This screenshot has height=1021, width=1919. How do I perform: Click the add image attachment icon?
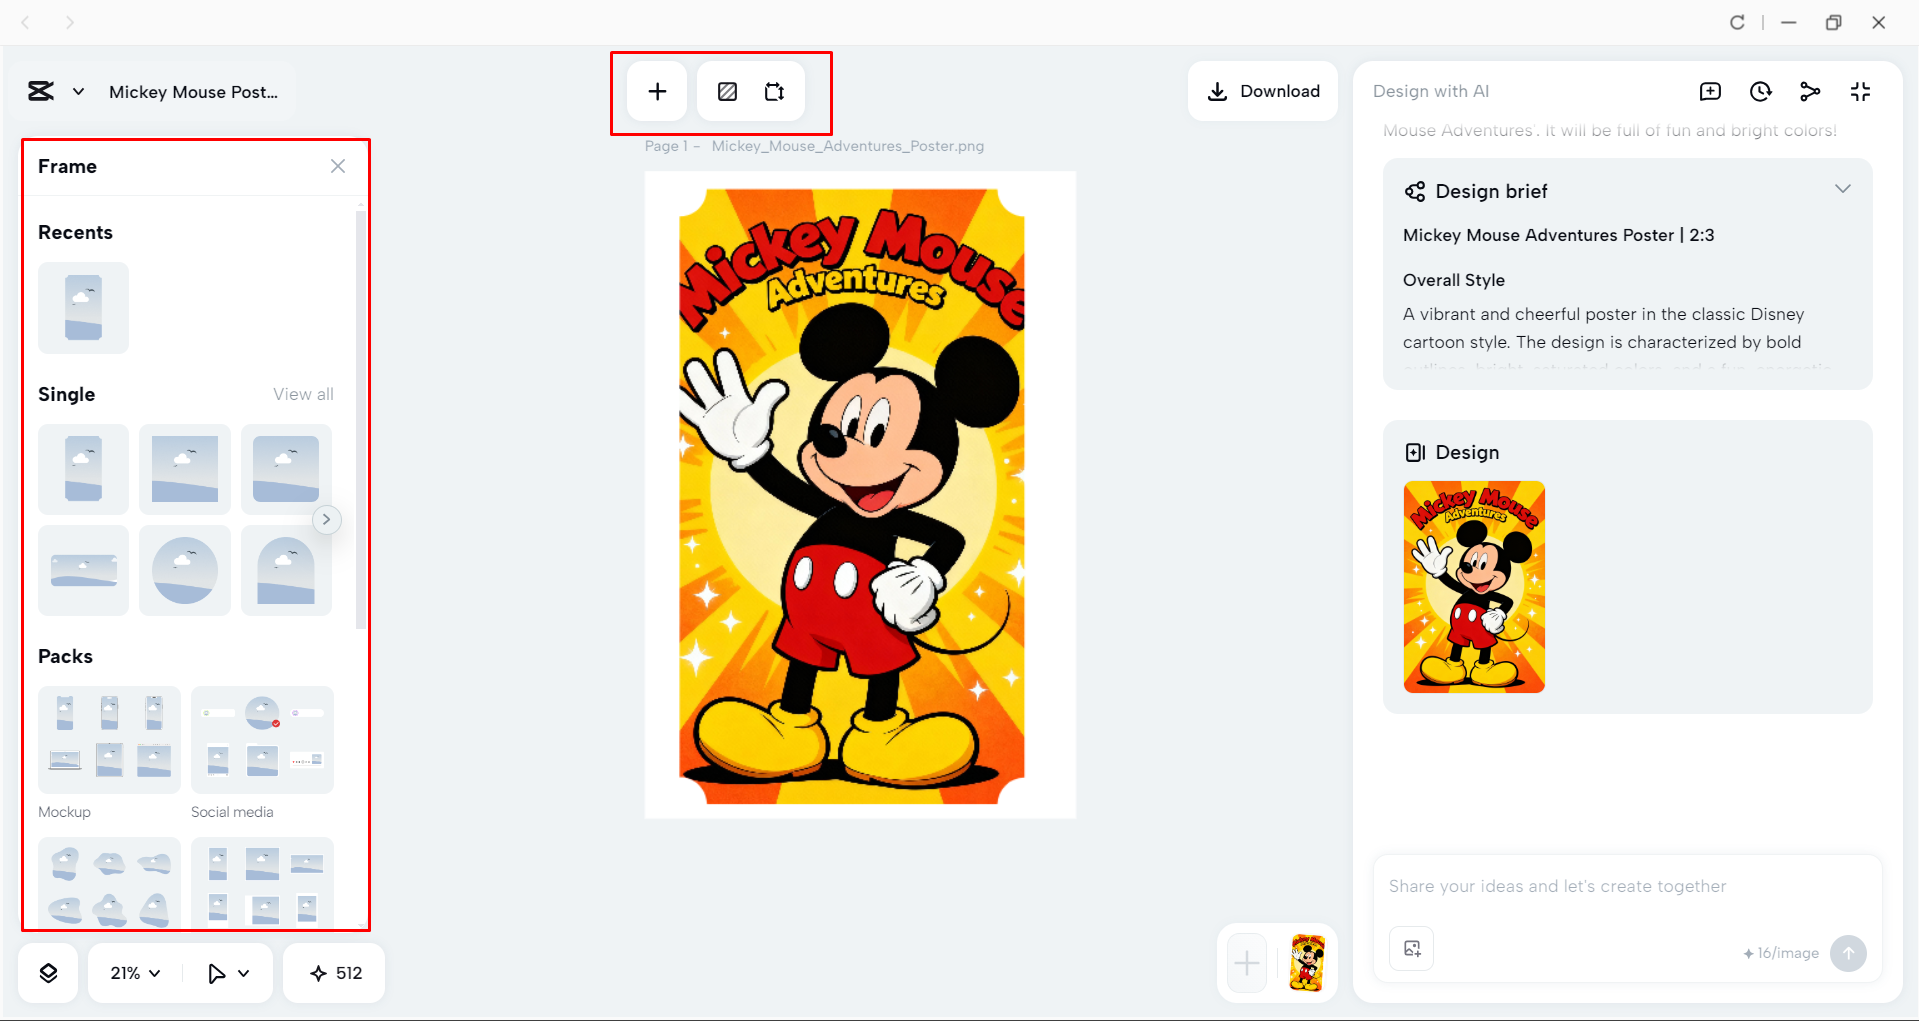pyautogui.click(x=1412, y=949)
